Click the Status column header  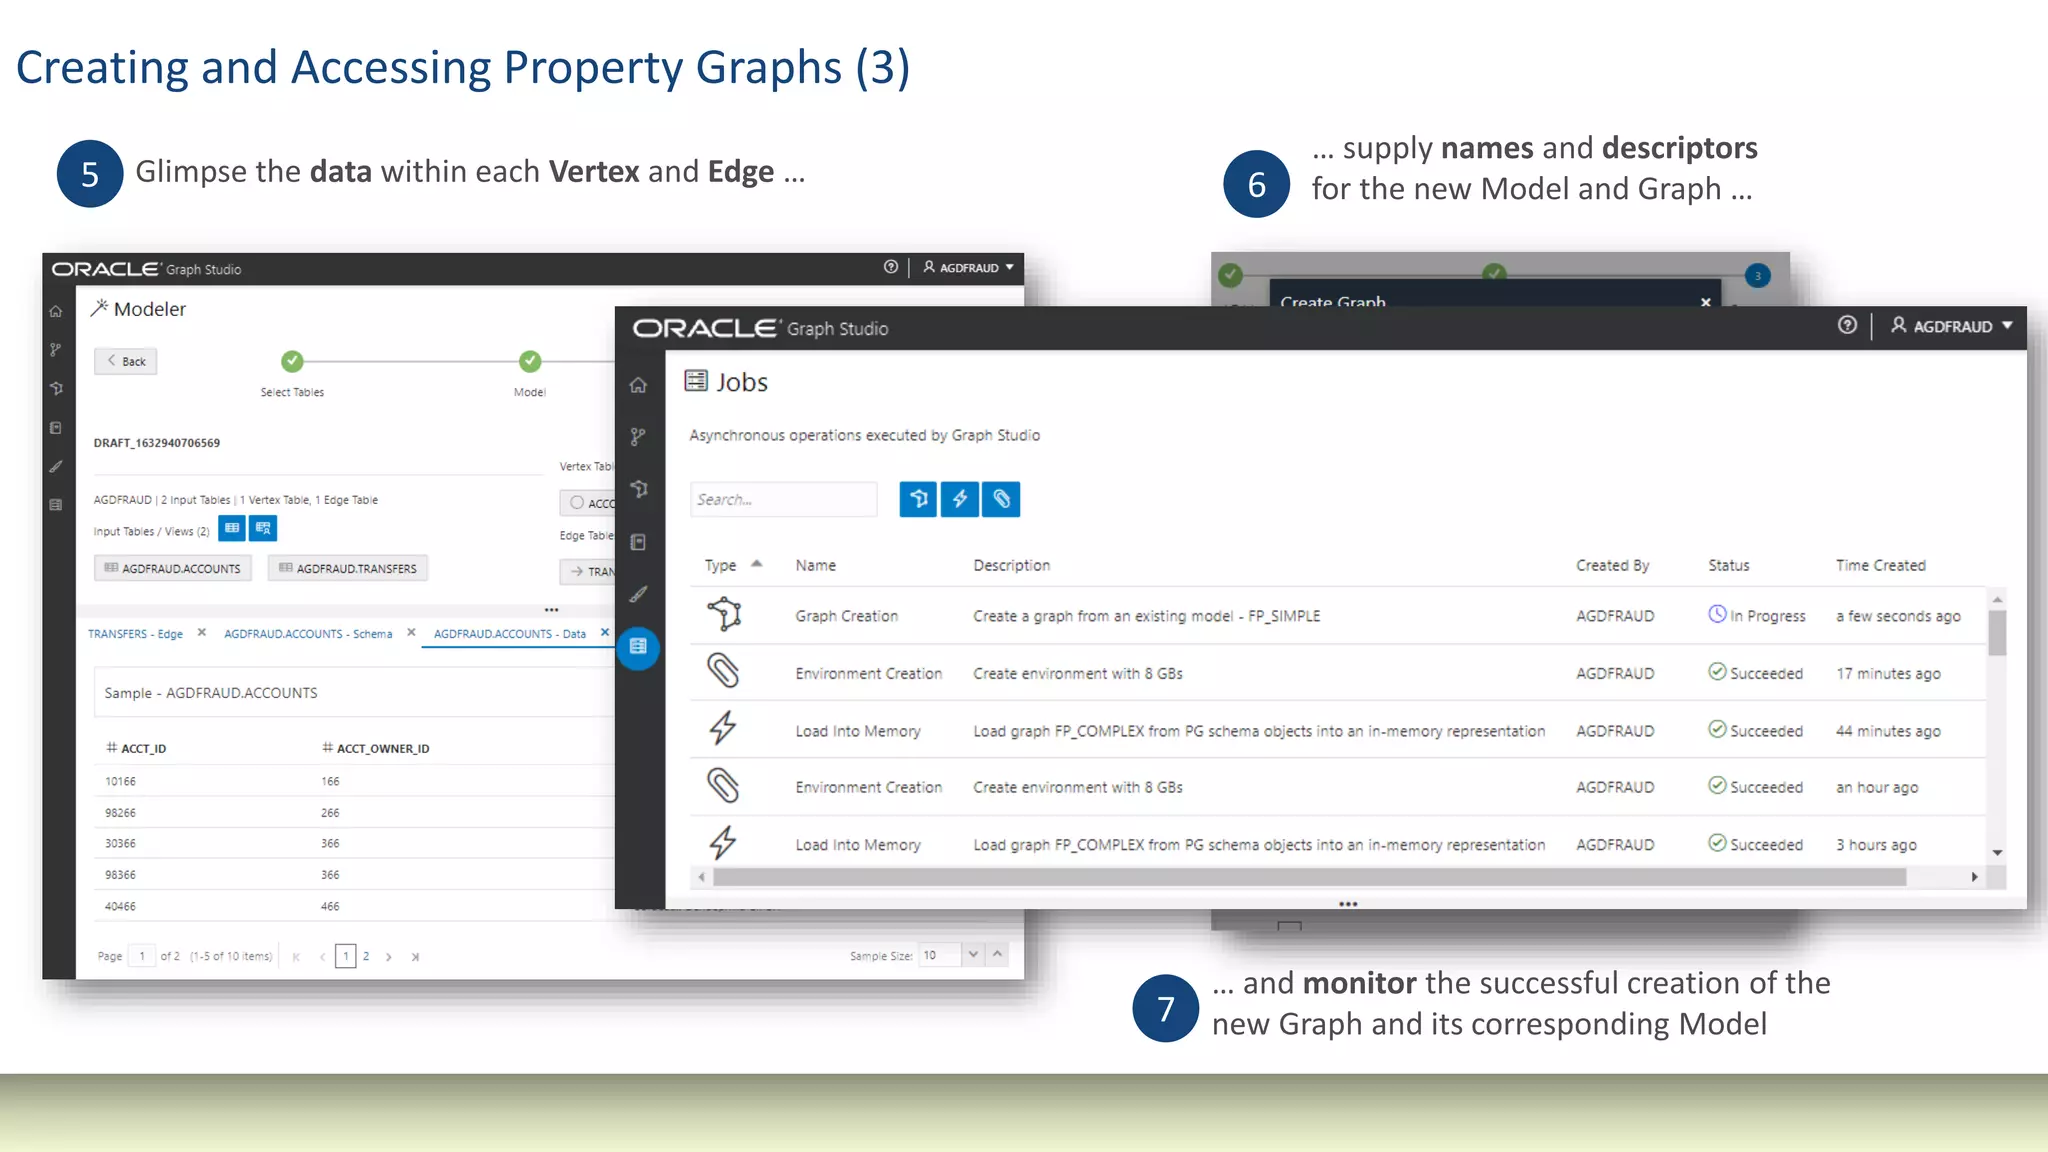(x=1728, y=565)
